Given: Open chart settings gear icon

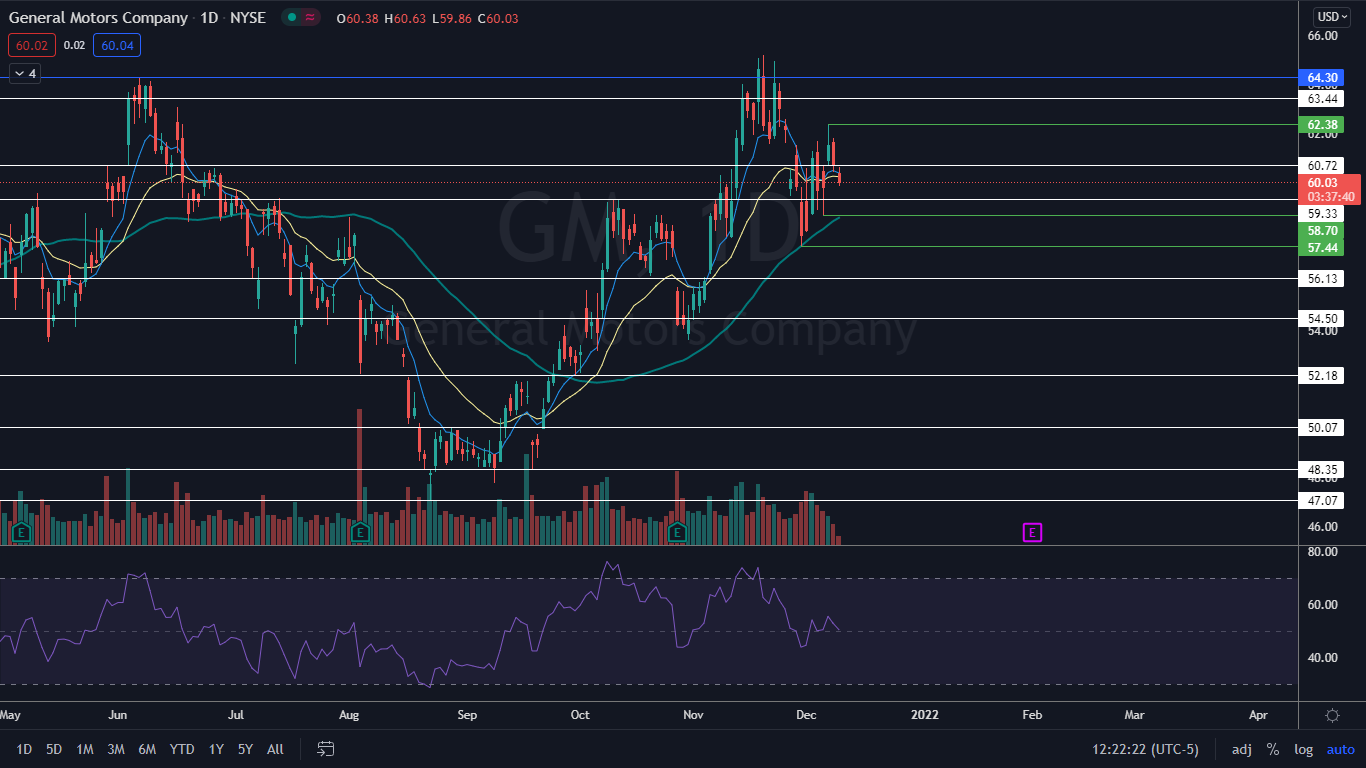Looking at the screenshot, I should pyautogui.click(x=1332, y=715).
